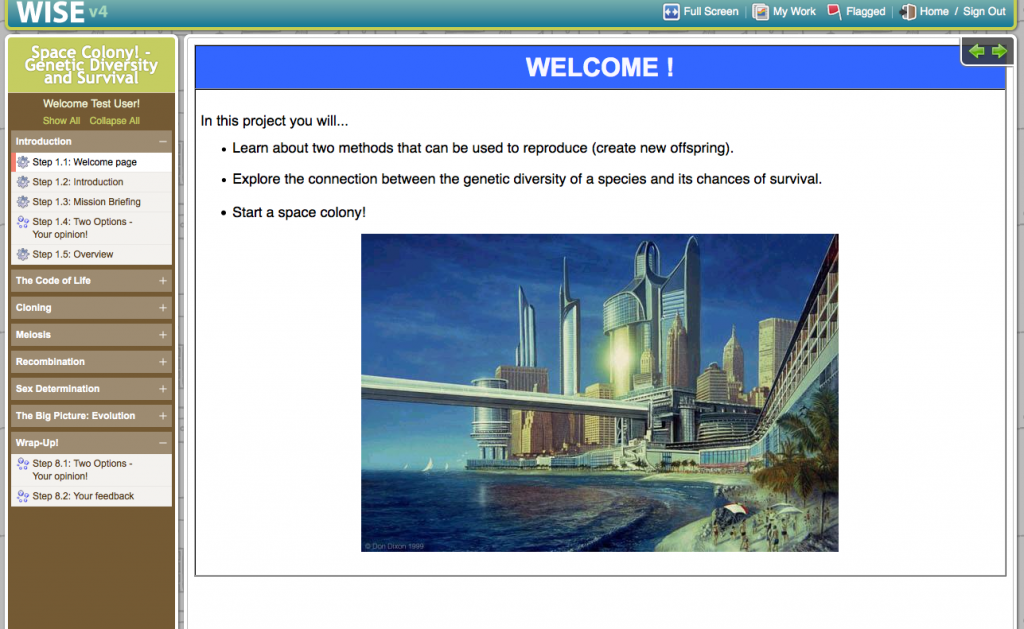The width and height of the screenshot is (1024, 629).
Task: Click the 'Learn about two methods' bullet
Action: 483,148
